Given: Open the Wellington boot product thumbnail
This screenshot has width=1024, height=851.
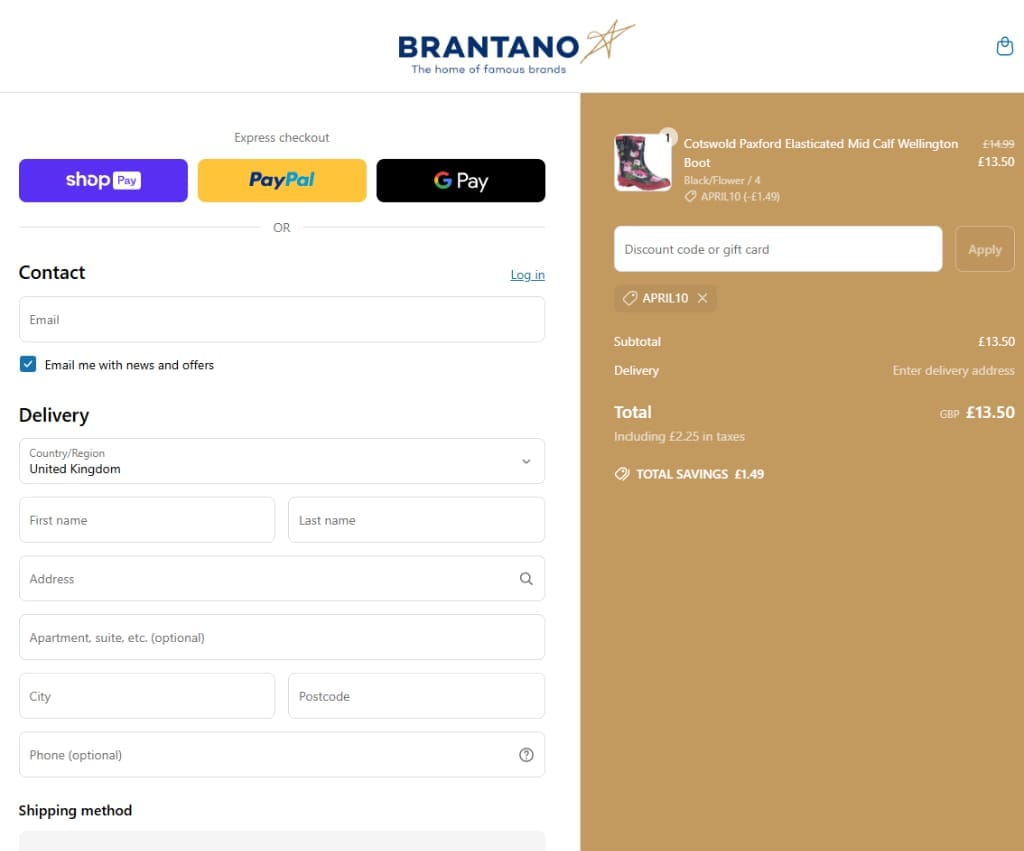Looking at the screenshot, I should (643, 163).
